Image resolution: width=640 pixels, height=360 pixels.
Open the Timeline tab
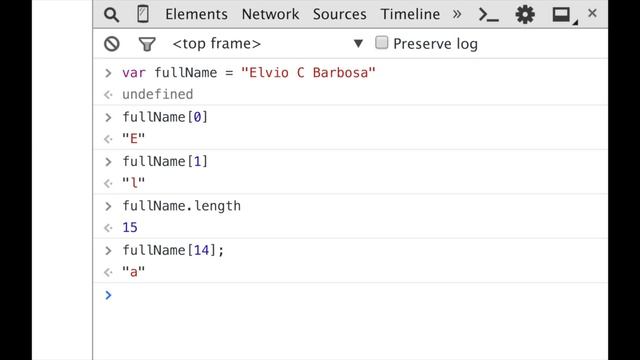pyautogui.click(x=410, y=14)
